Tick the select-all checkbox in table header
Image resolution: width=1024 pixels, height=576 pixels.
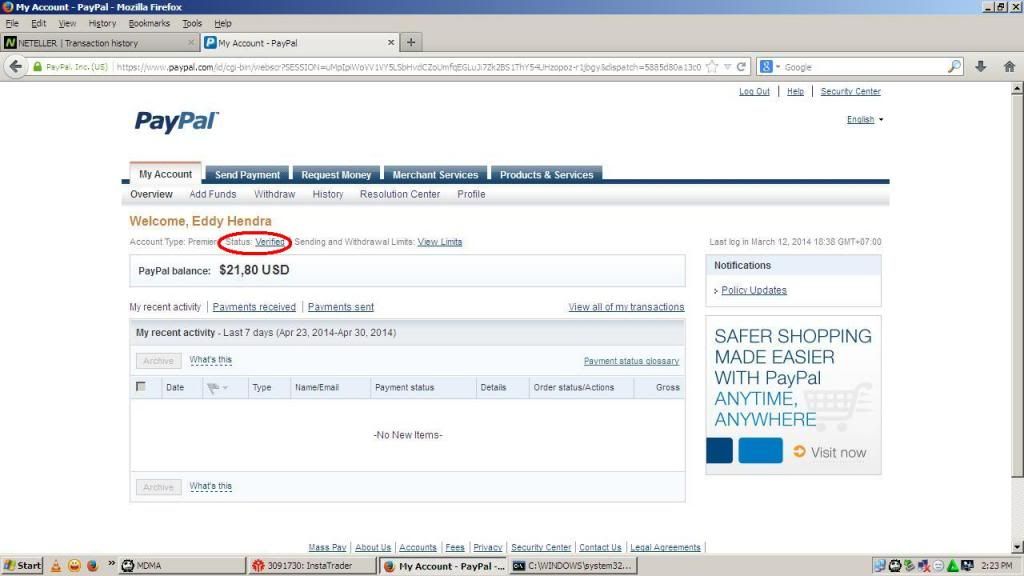click(141, 387)
